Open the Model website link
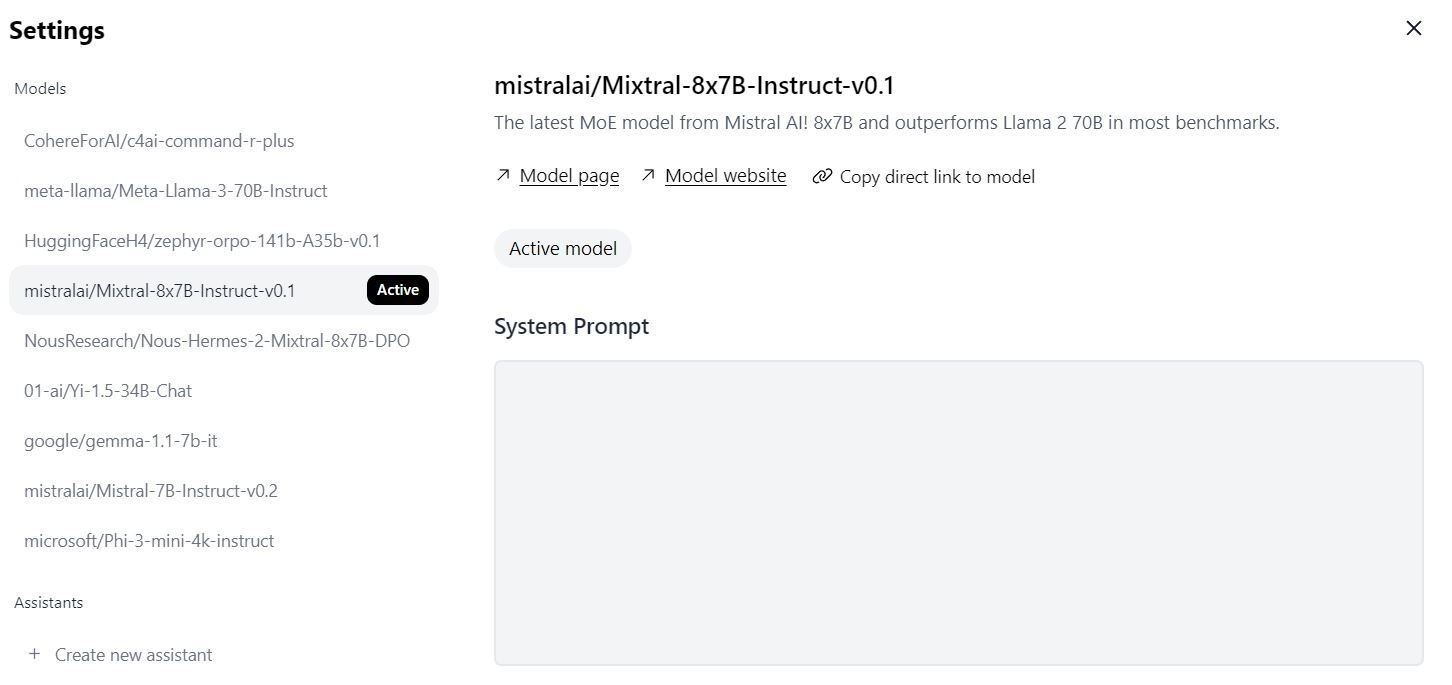 point(725,176)
